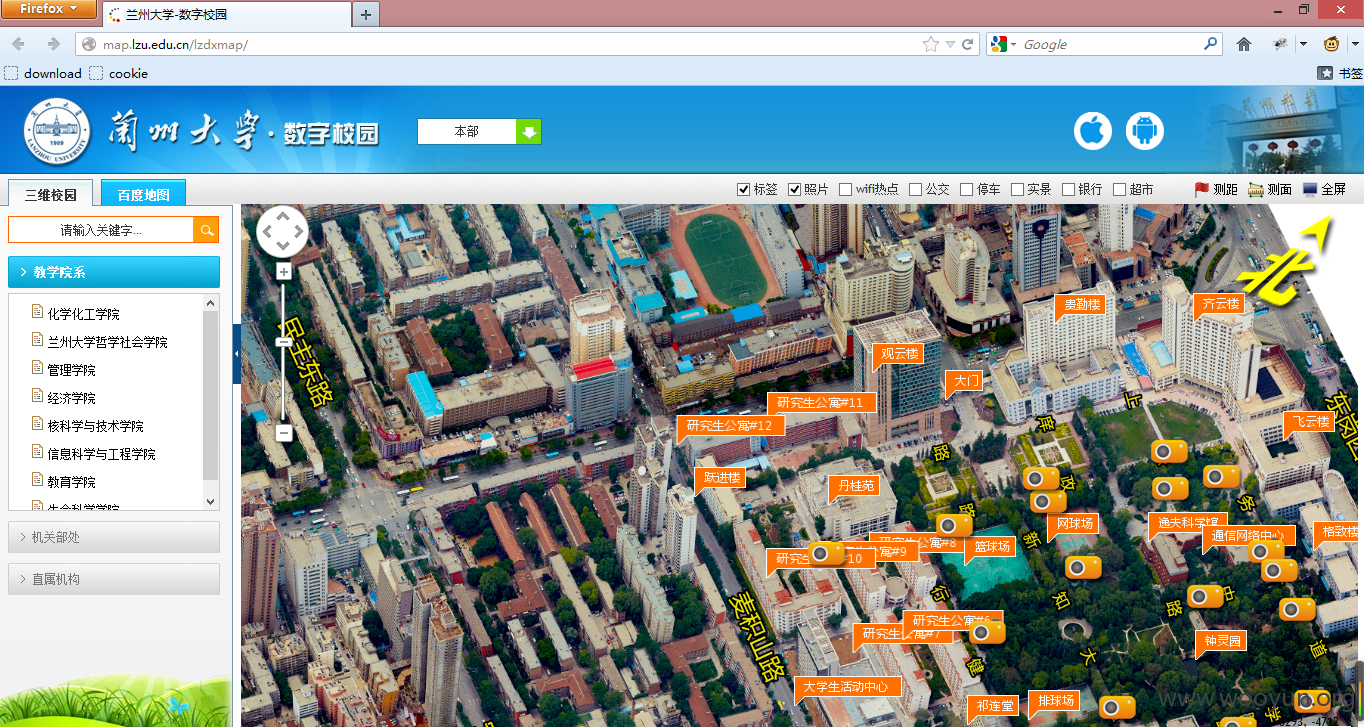Viewport: 1364px width, 727px height.
Task: Enable the 公交 bus checkbox
Action: [915, 189]
